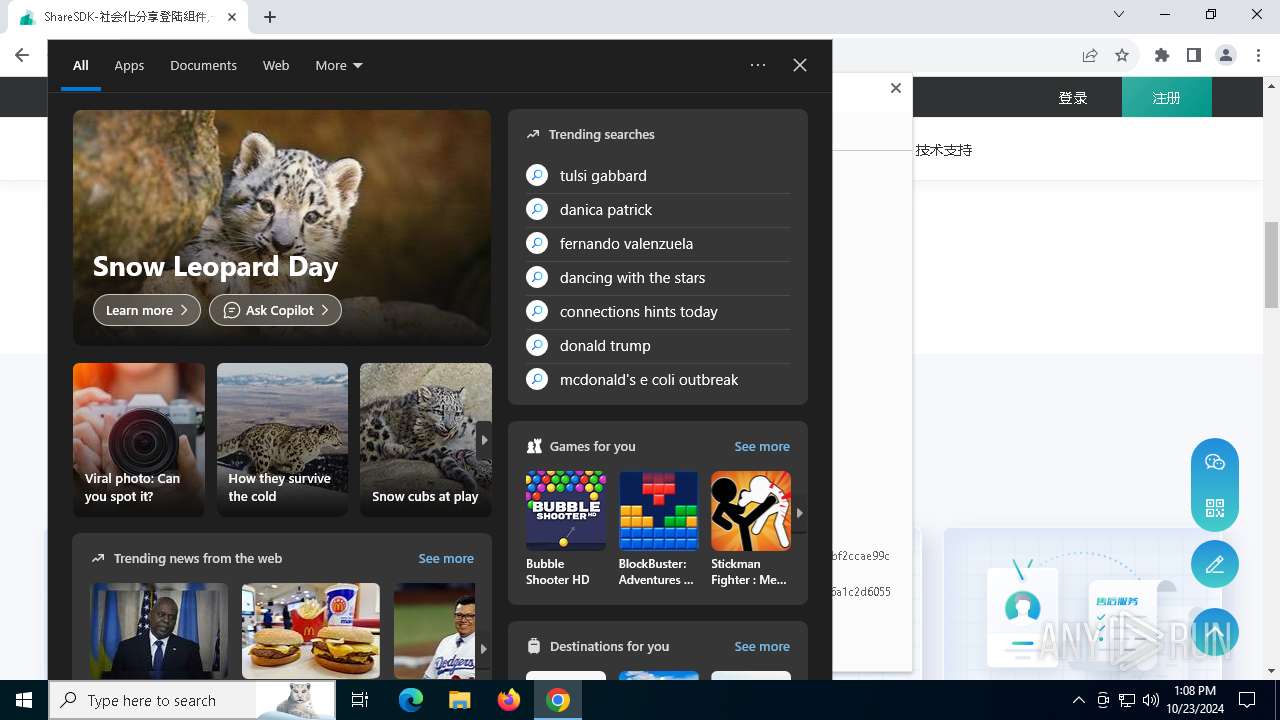This screenshot has width=1280, height=720.
Task: Show hidden system tray icons
Action: point(1078,700)
